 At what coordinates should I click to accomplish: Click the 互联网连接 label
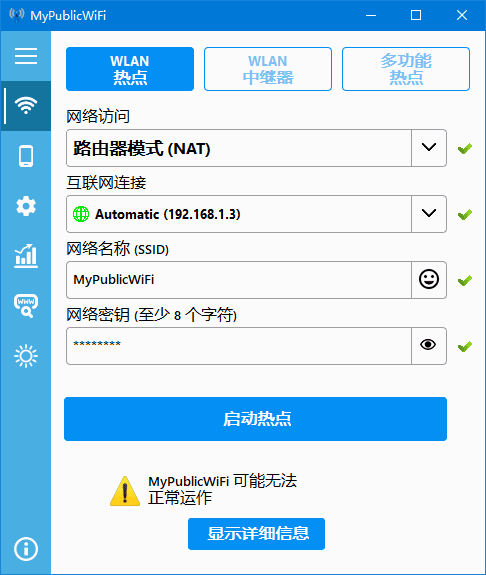106,182
